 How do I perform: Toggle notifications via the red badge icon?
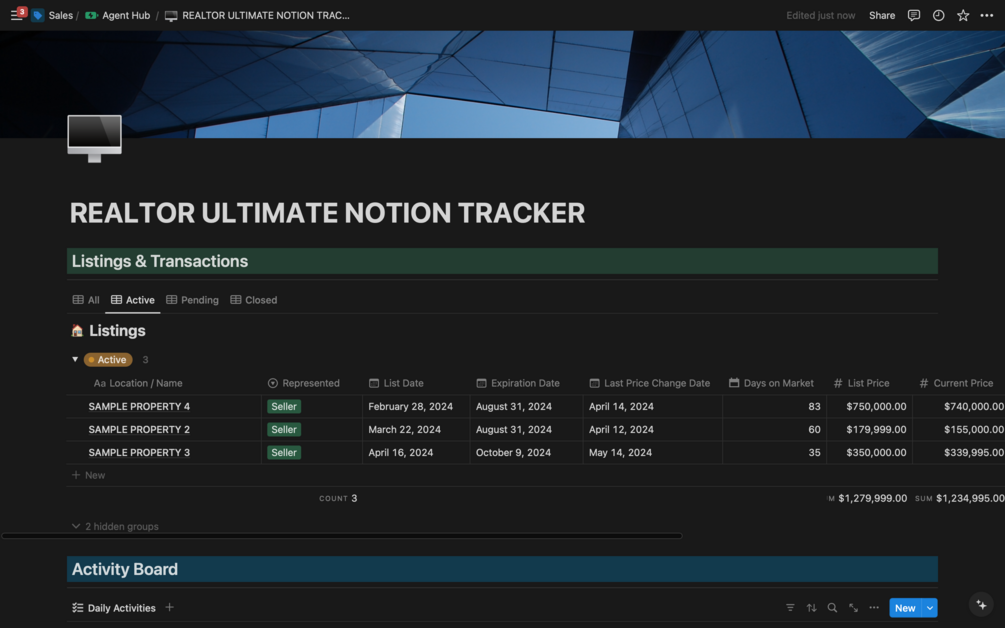click(22, 10)
